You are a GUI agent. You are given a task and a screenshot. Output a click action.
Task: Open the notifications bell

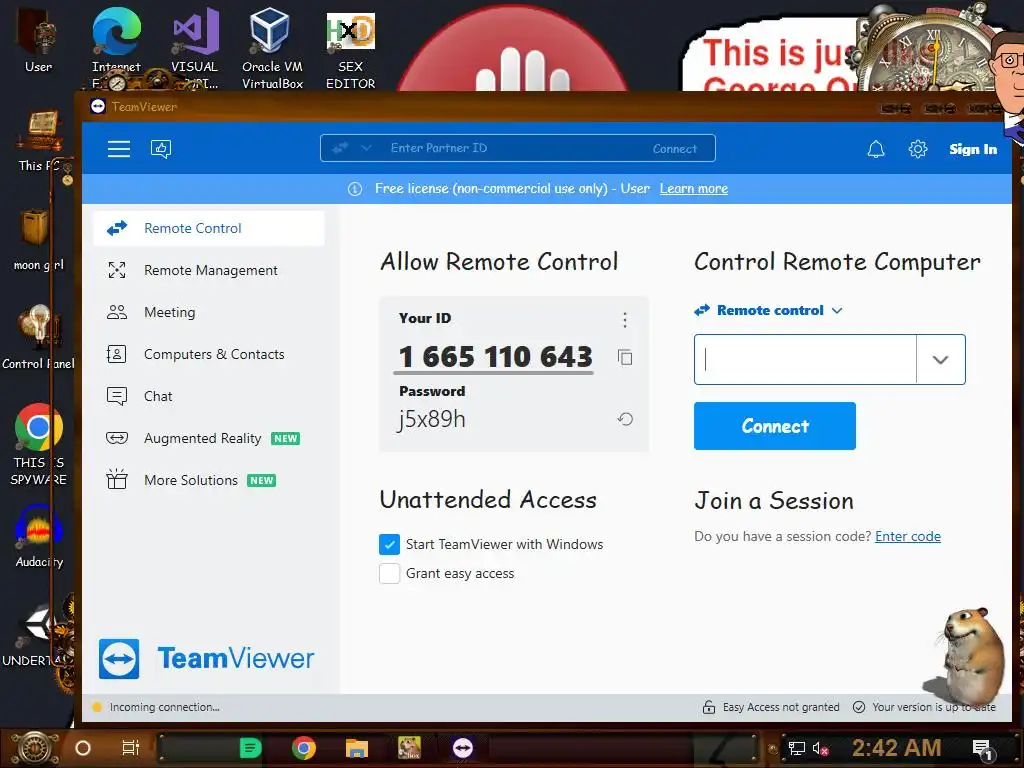pos(876,150)
